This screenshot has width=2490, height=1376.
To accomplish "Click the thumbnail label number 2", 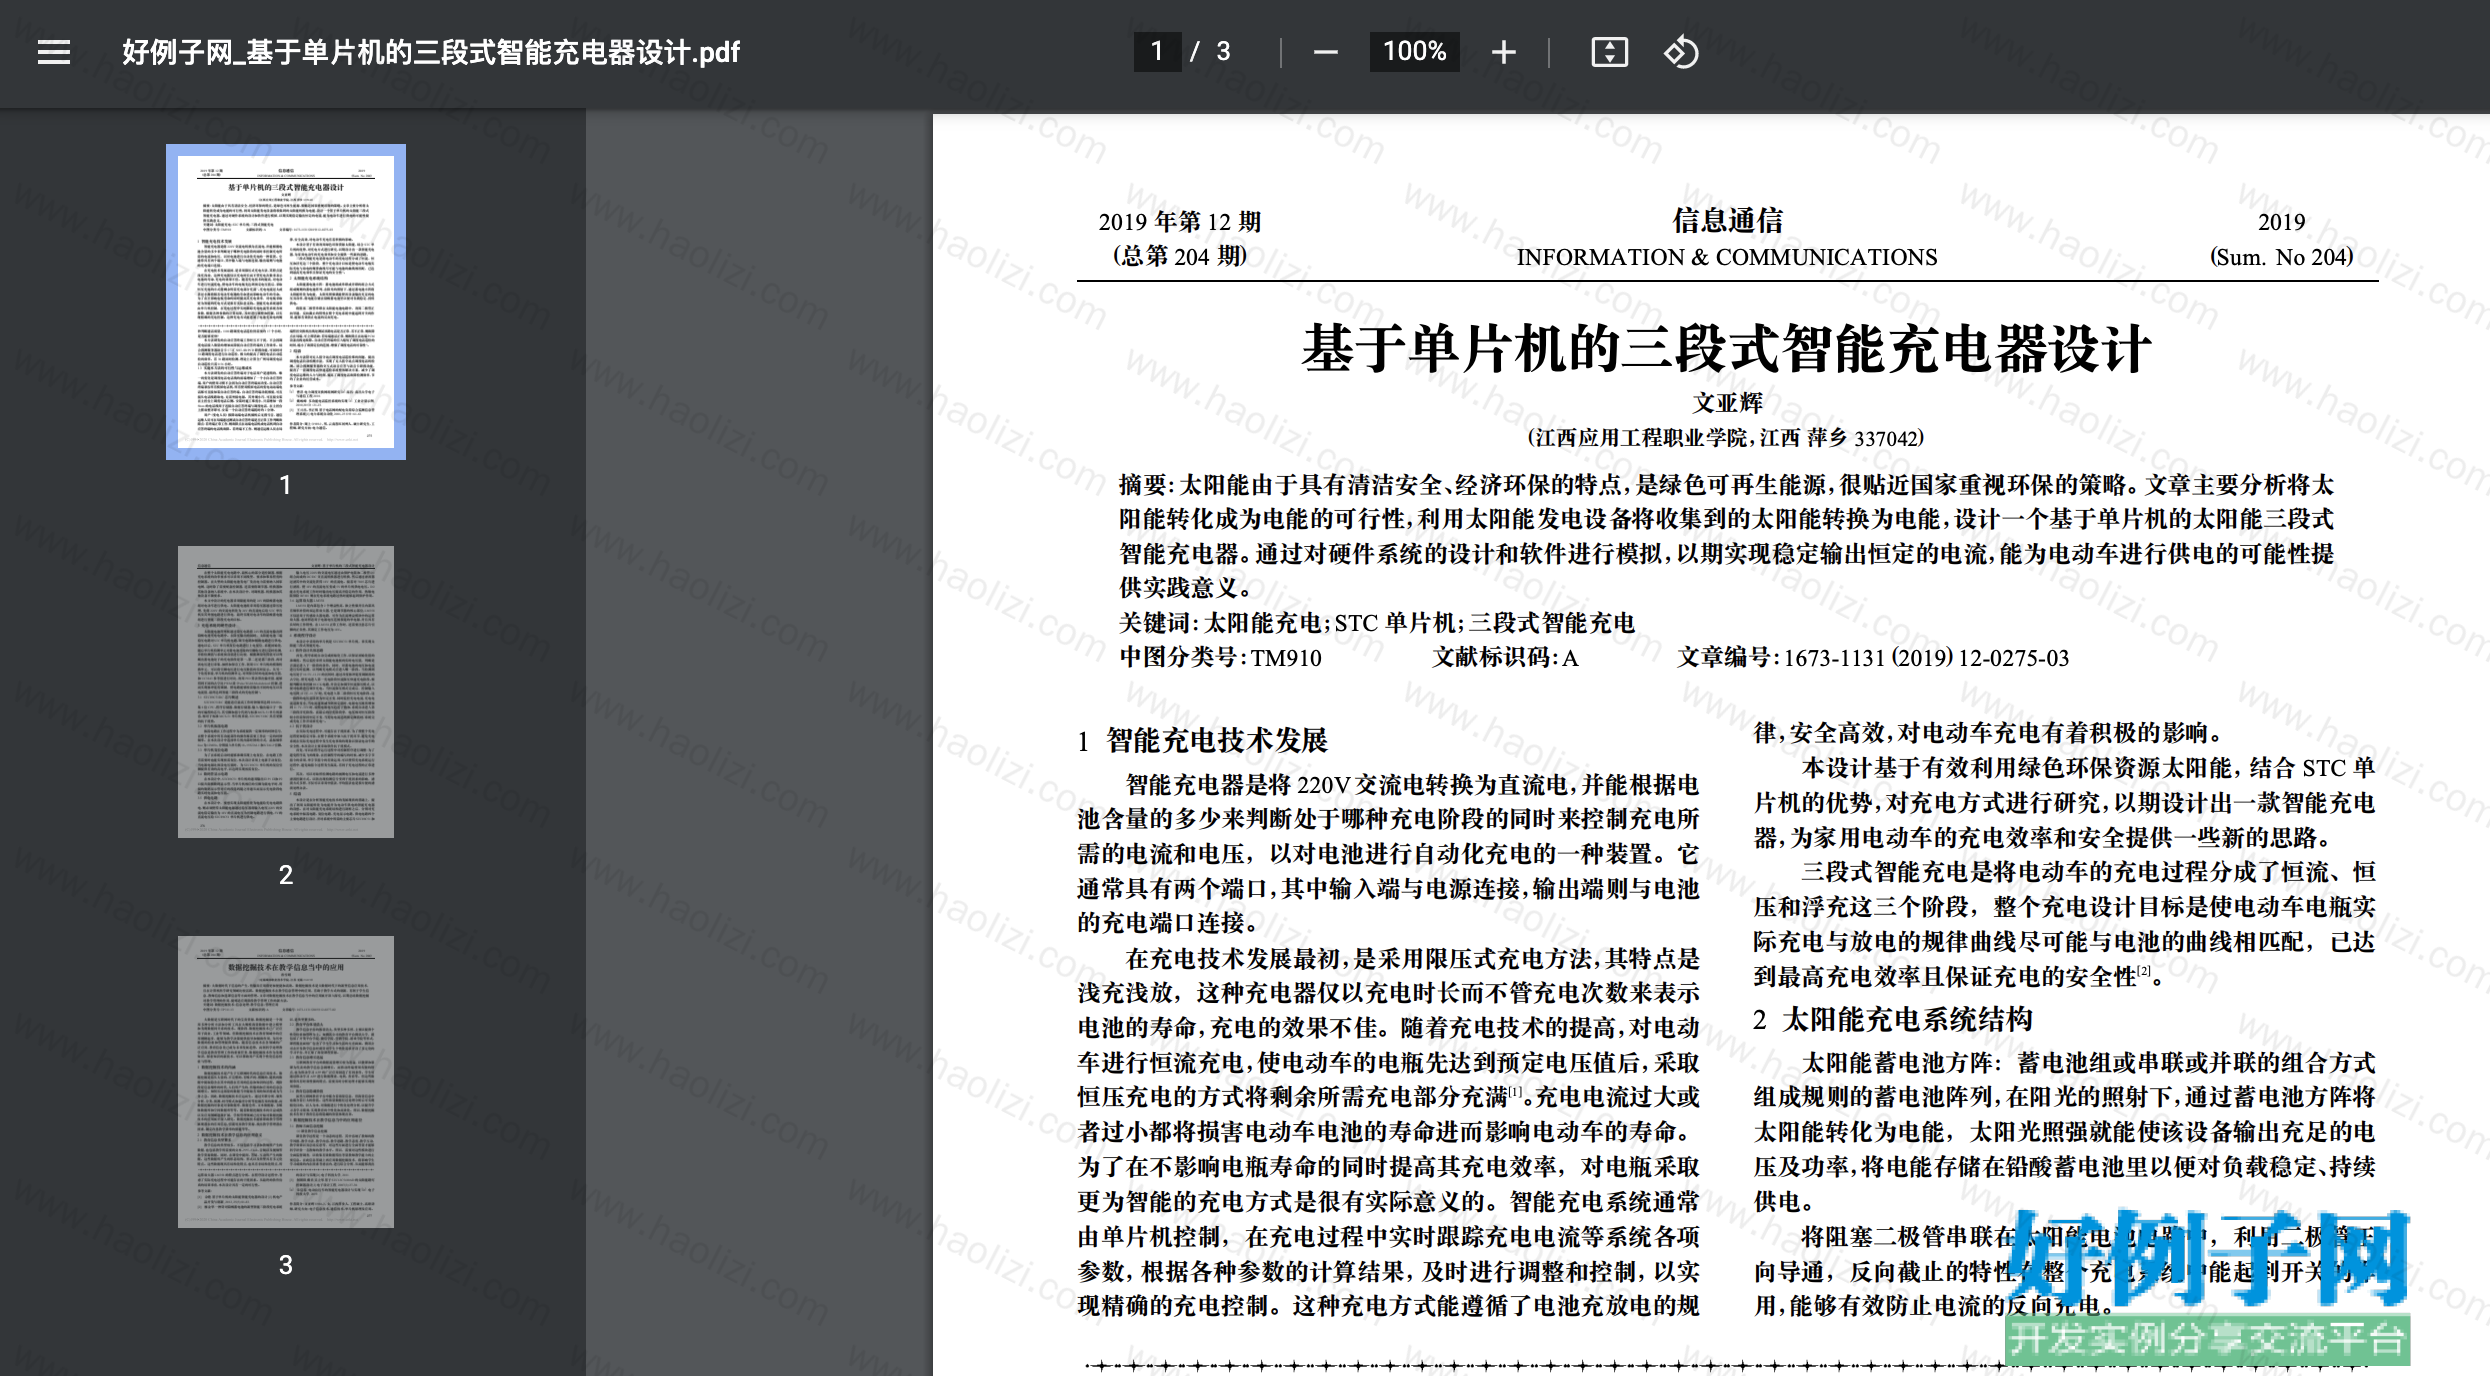I will click(x=286, y=875).
